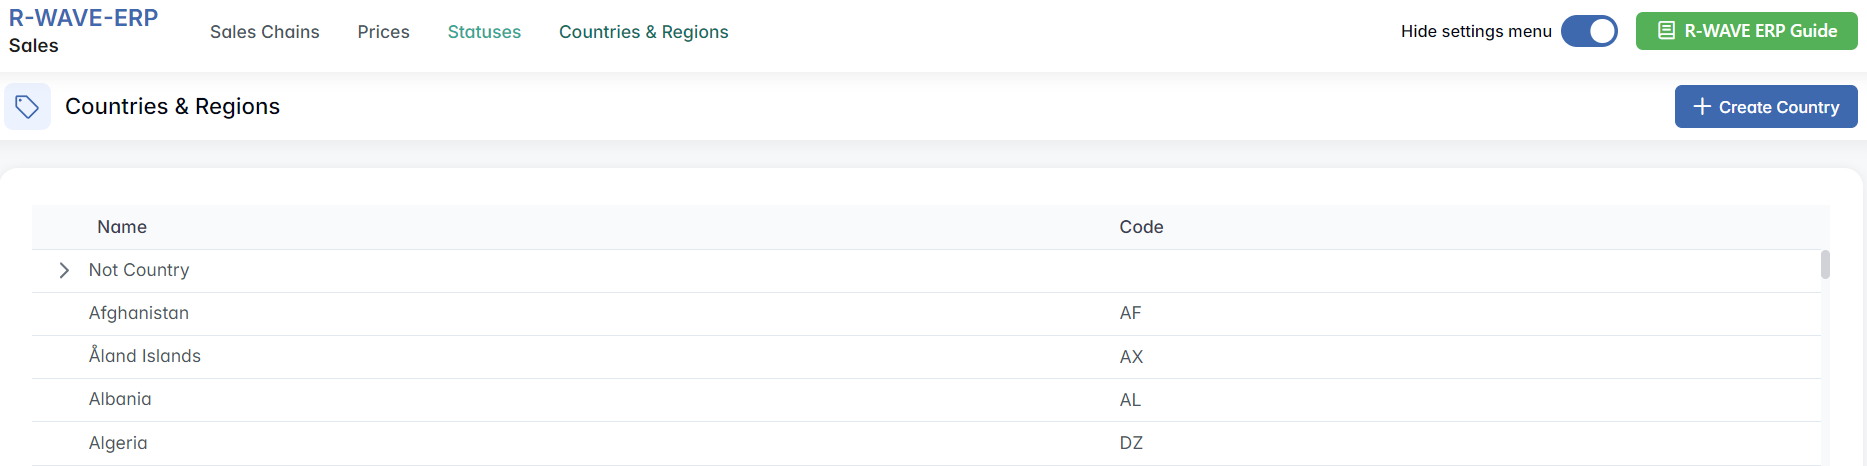
Task: Click the plus icon in Create Country
Action: click(x=1701, y=106)
